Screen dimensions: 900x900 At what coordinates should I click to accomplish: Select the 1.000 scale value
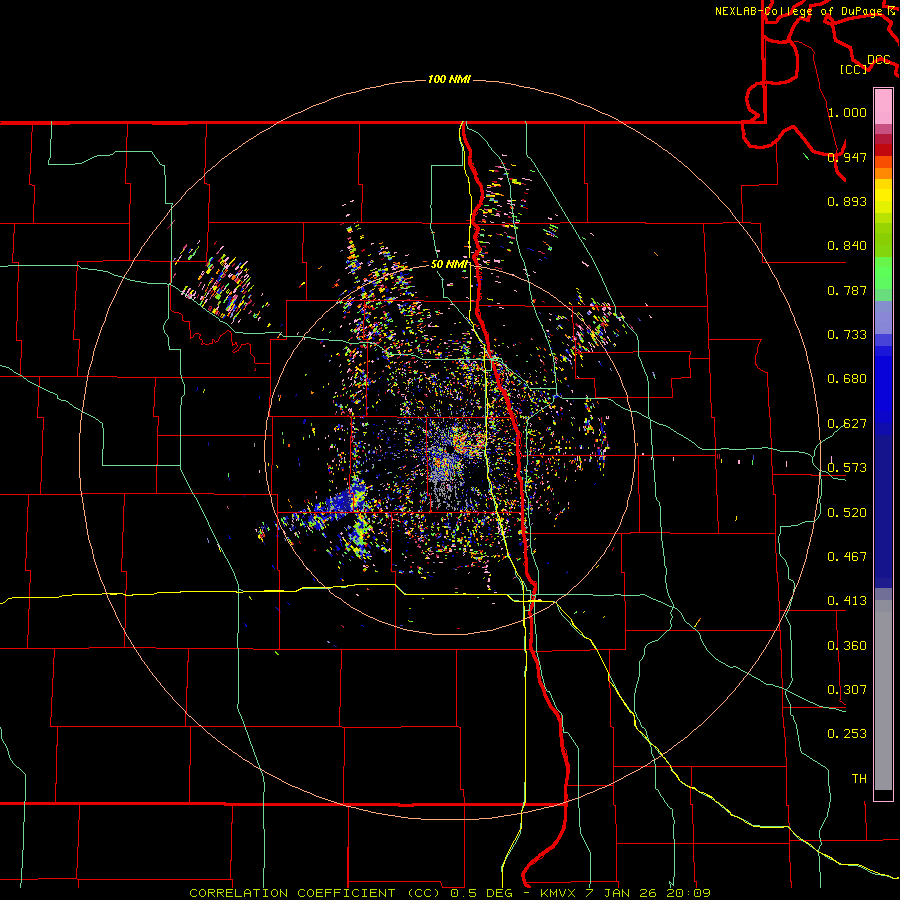(847, 112)
